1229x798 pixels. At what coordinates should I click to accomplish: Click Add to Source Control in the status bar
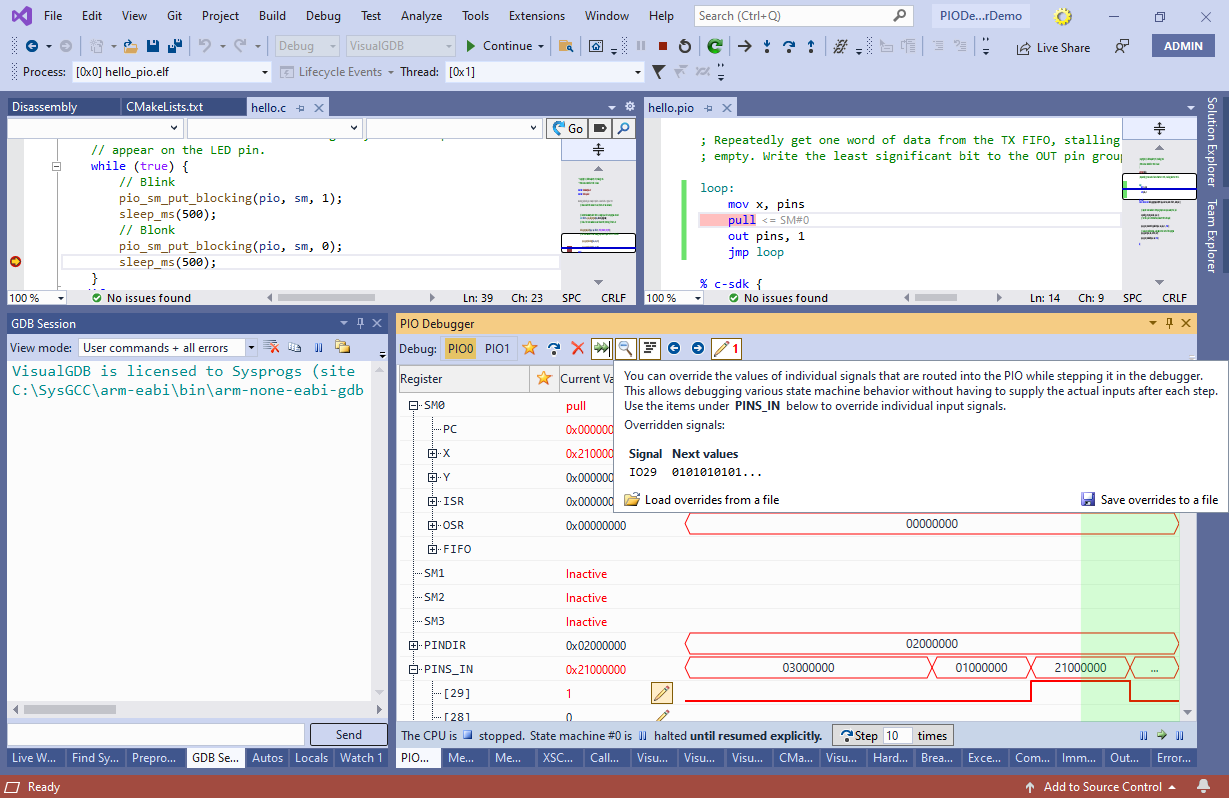(x=1102, y=787)
